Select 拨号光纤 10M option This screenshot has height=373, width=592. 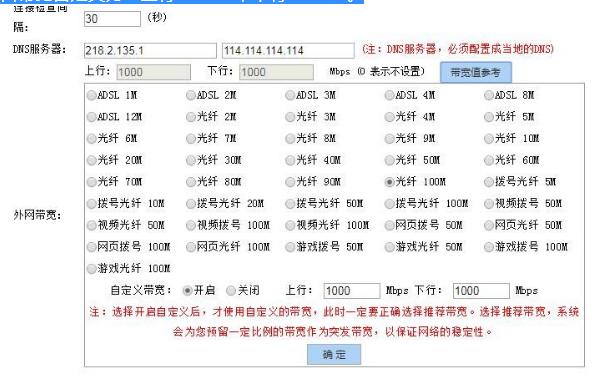pos(91,204)
